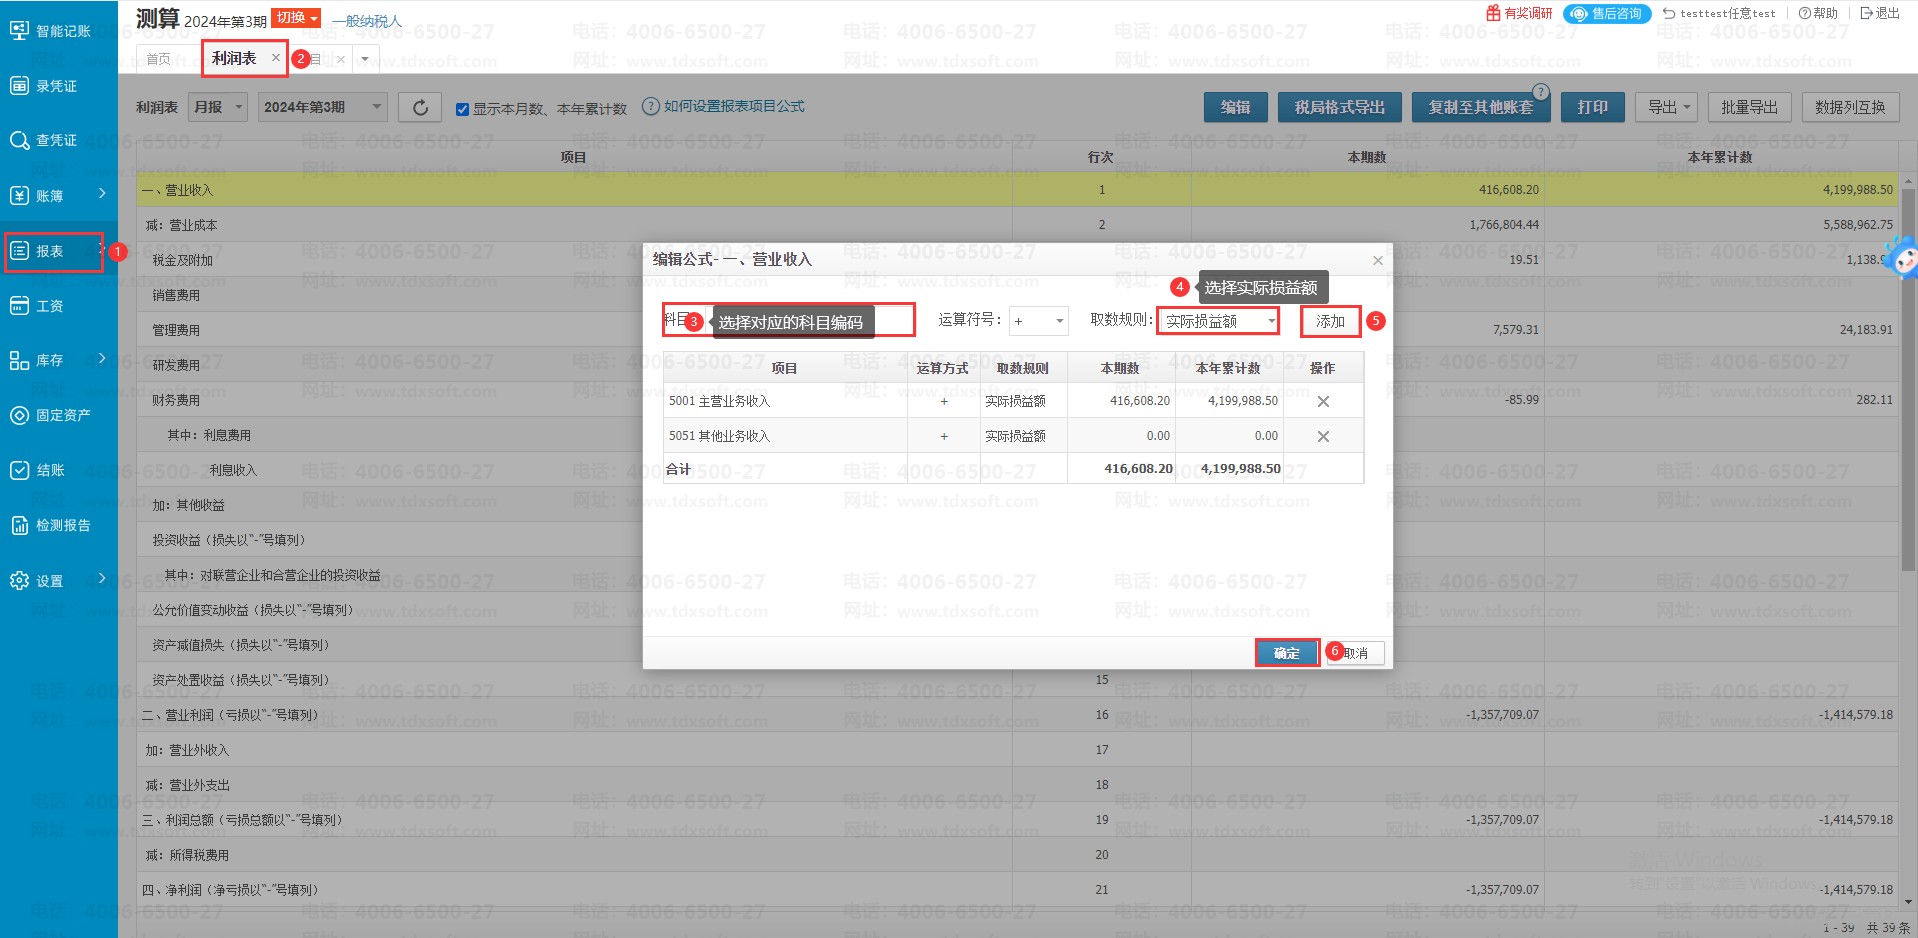1918x938 pixels.
Task: Open 固定资产 fixed assets module
Action: 52,415
